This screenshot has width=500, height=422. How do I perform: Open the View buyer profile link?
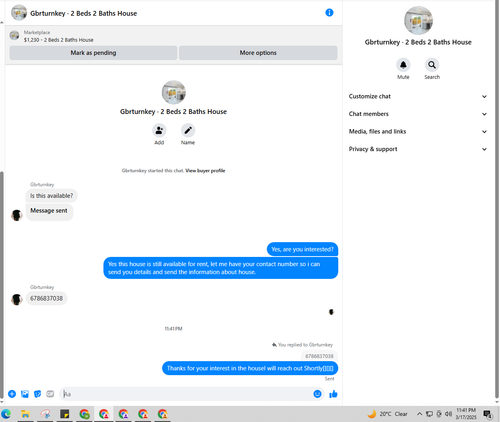click(x=205, y=171)
